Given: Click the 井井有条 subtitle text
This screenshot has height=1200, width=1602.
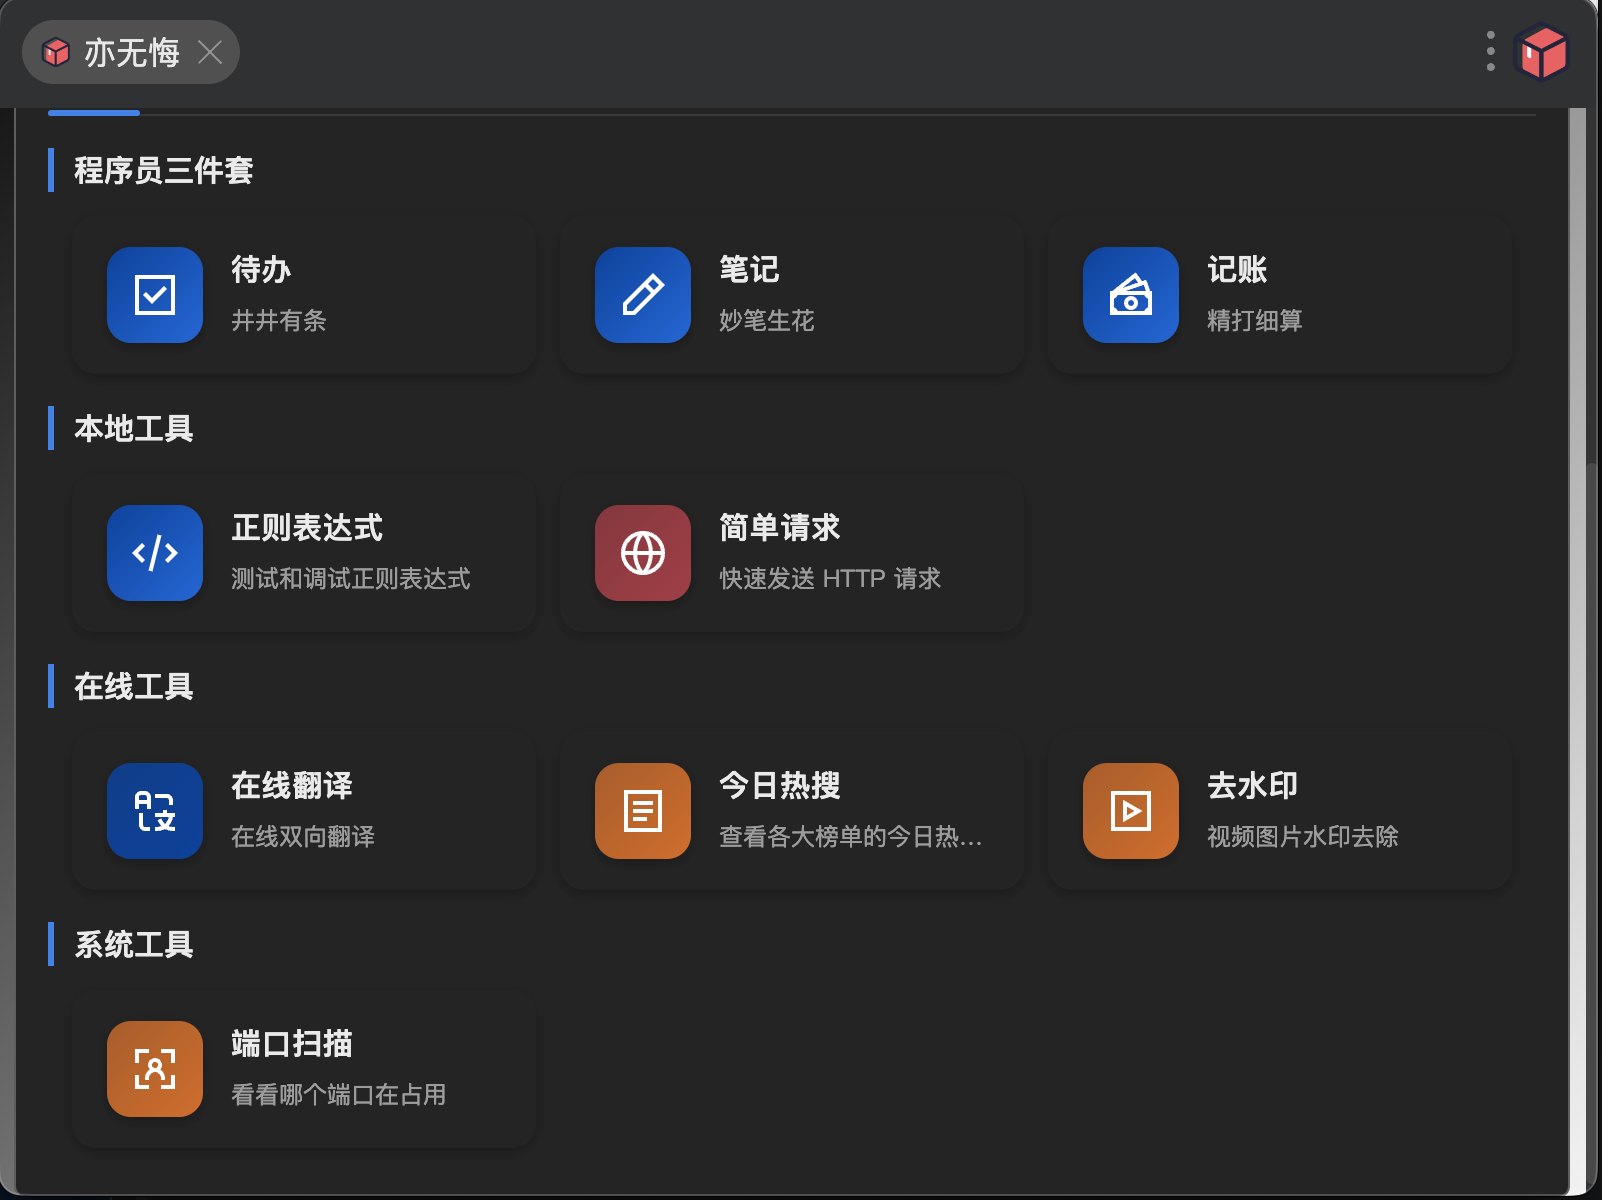Looking at the screenshot, I should pos(279,321).
